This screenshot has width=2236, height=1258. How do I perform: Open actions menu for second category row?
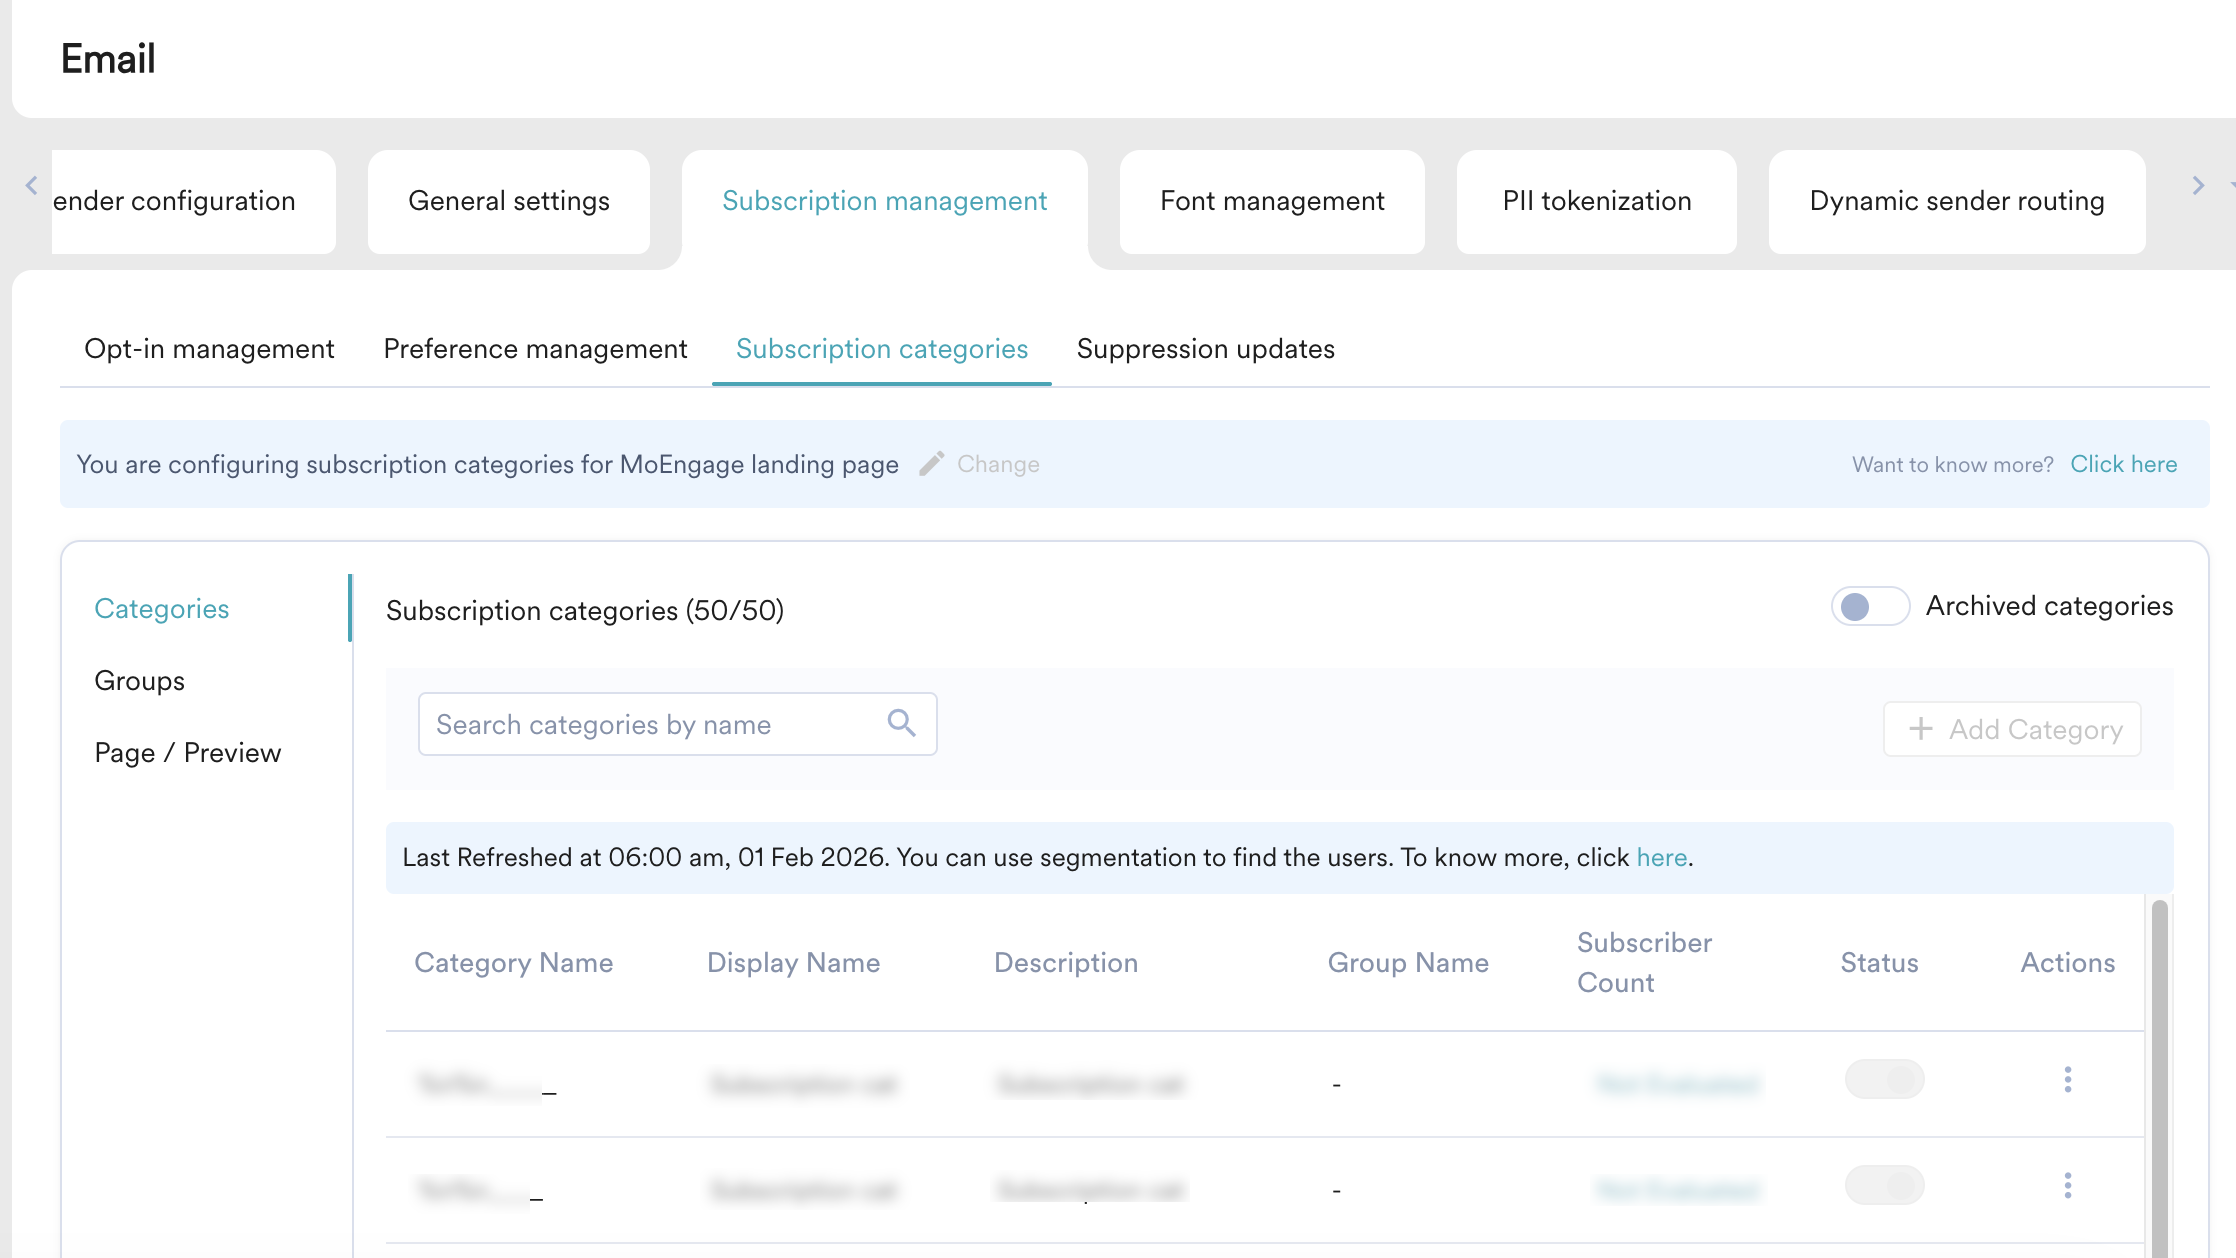pyautogui.click(x=2067, y=1186)
